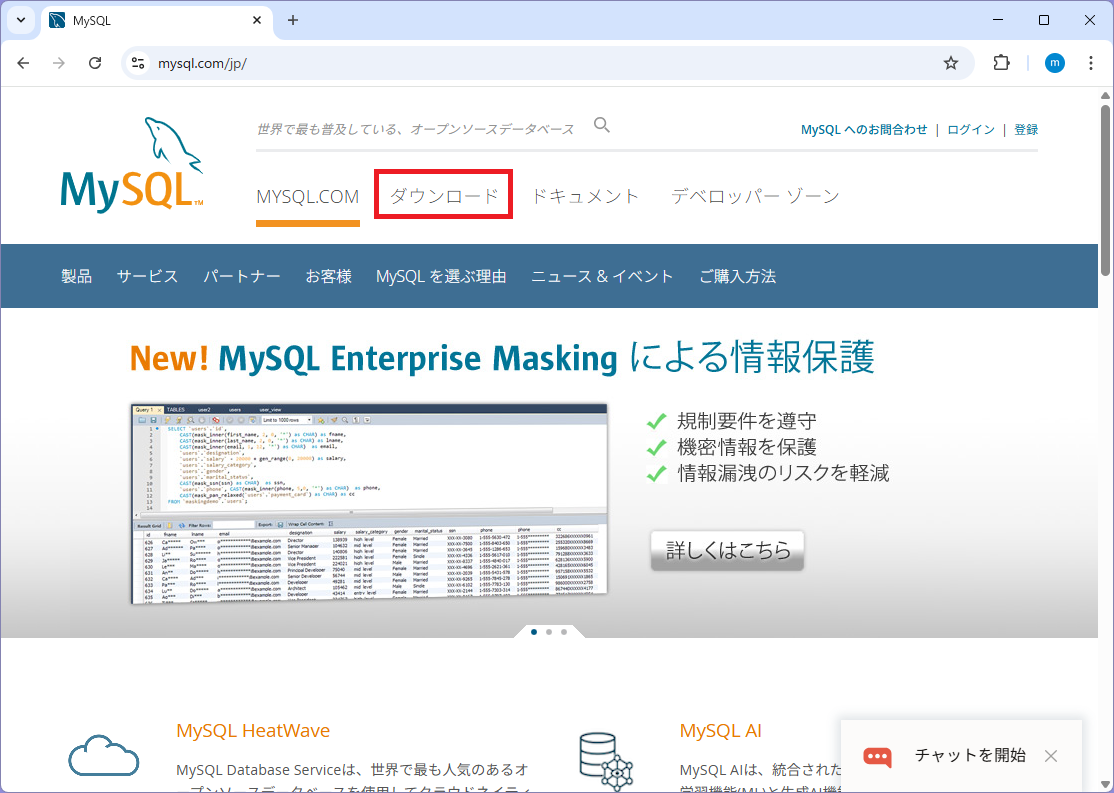This screenshot has width=1114, height=793.
Task: Select the second carousel dot
Action: point(548,632)
